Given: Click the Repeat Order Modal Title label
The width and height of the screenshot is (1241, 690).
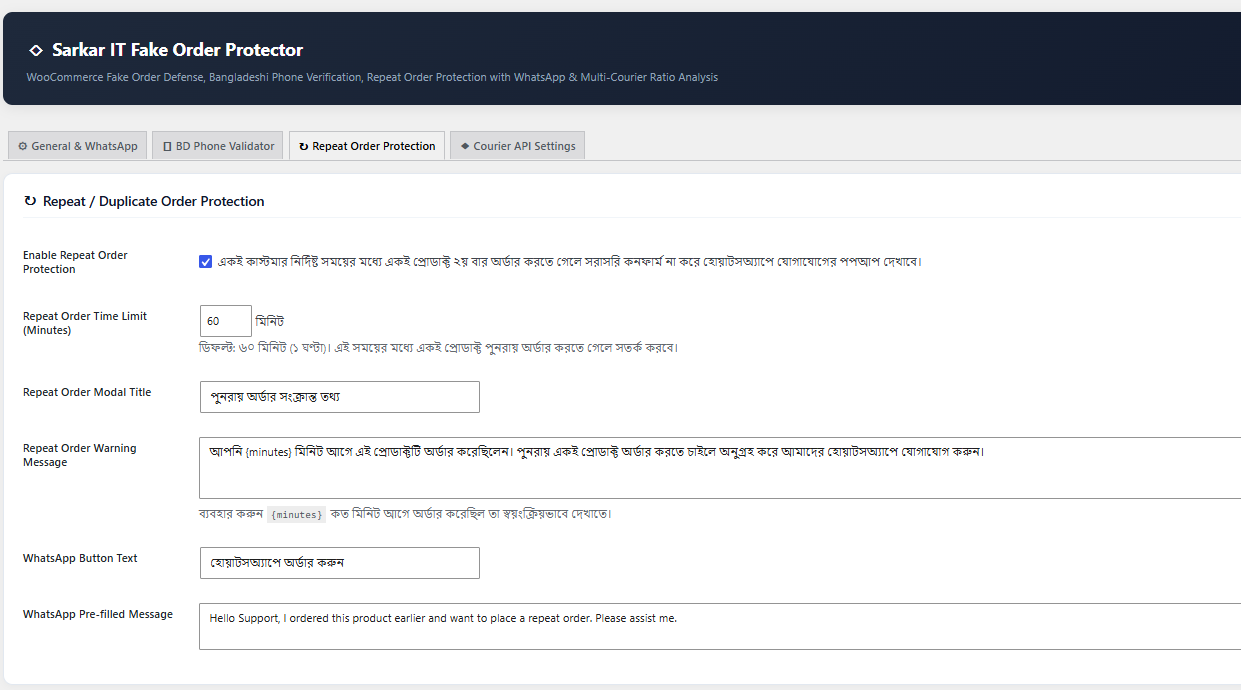Looking at the screenshot, I should point(87,392).
